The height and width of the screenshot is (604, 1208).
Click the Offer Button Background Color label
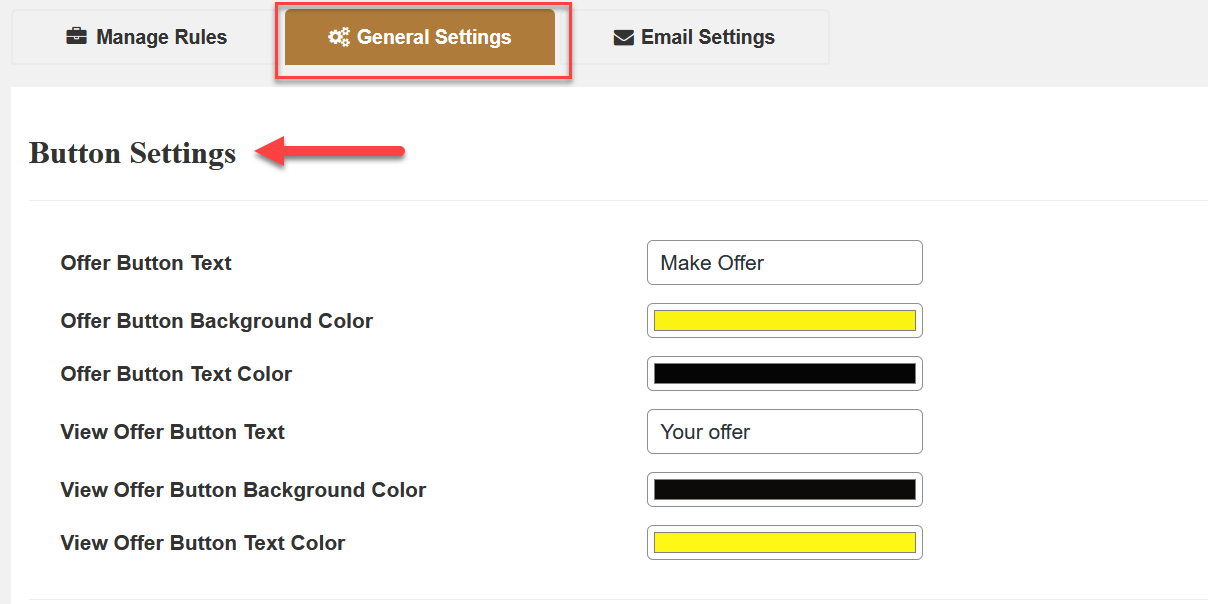click(x=216, y=321)
